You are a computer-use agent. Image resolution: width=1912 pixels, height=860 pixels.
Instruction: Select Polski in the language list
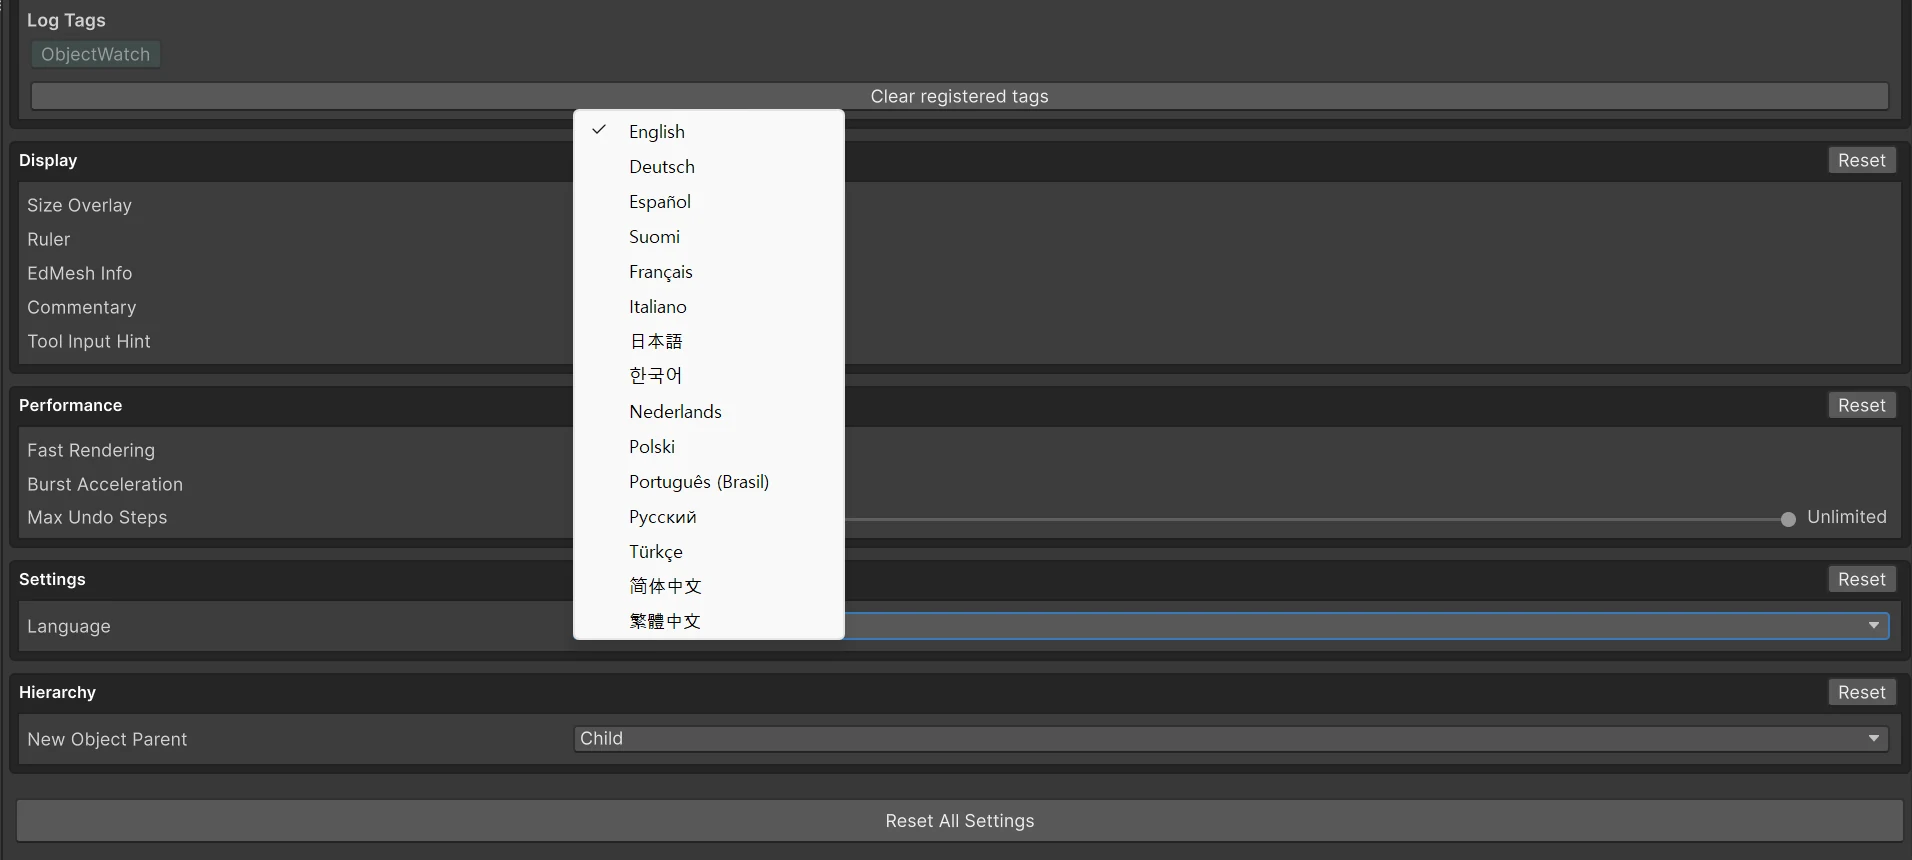pos(709,447)
